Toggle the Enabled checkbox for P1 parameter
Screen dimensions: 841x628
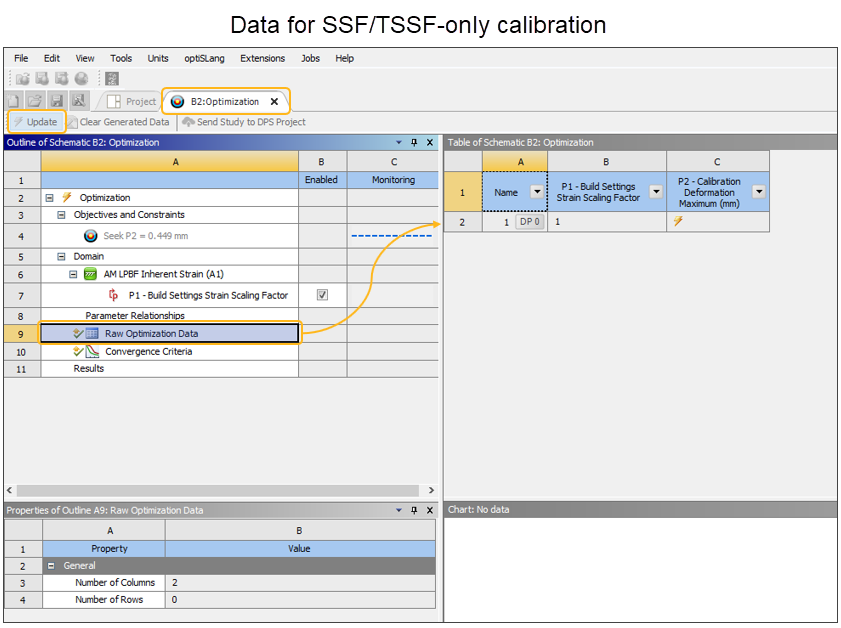pos(322,294)
